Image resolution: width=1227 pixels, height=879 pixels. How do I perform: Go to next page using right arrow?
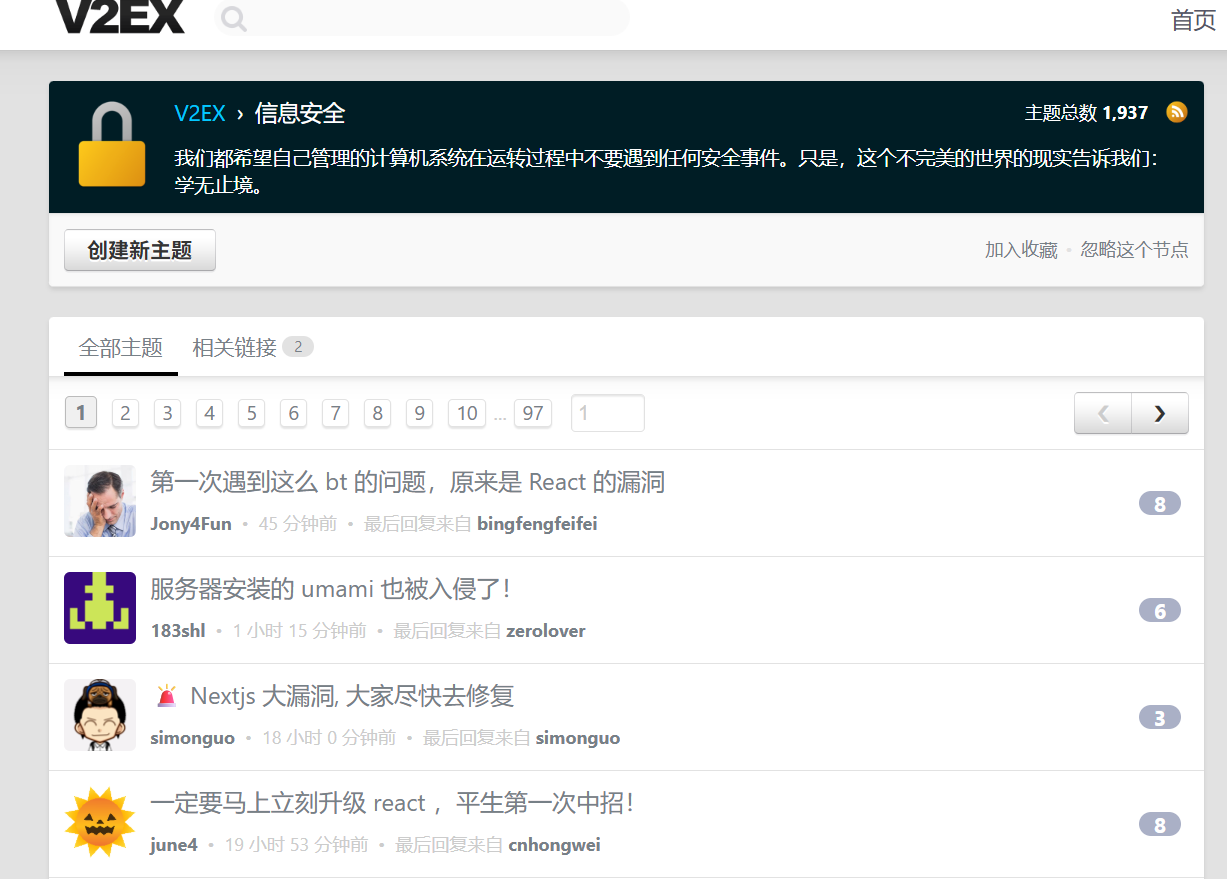click(1159, 413)
